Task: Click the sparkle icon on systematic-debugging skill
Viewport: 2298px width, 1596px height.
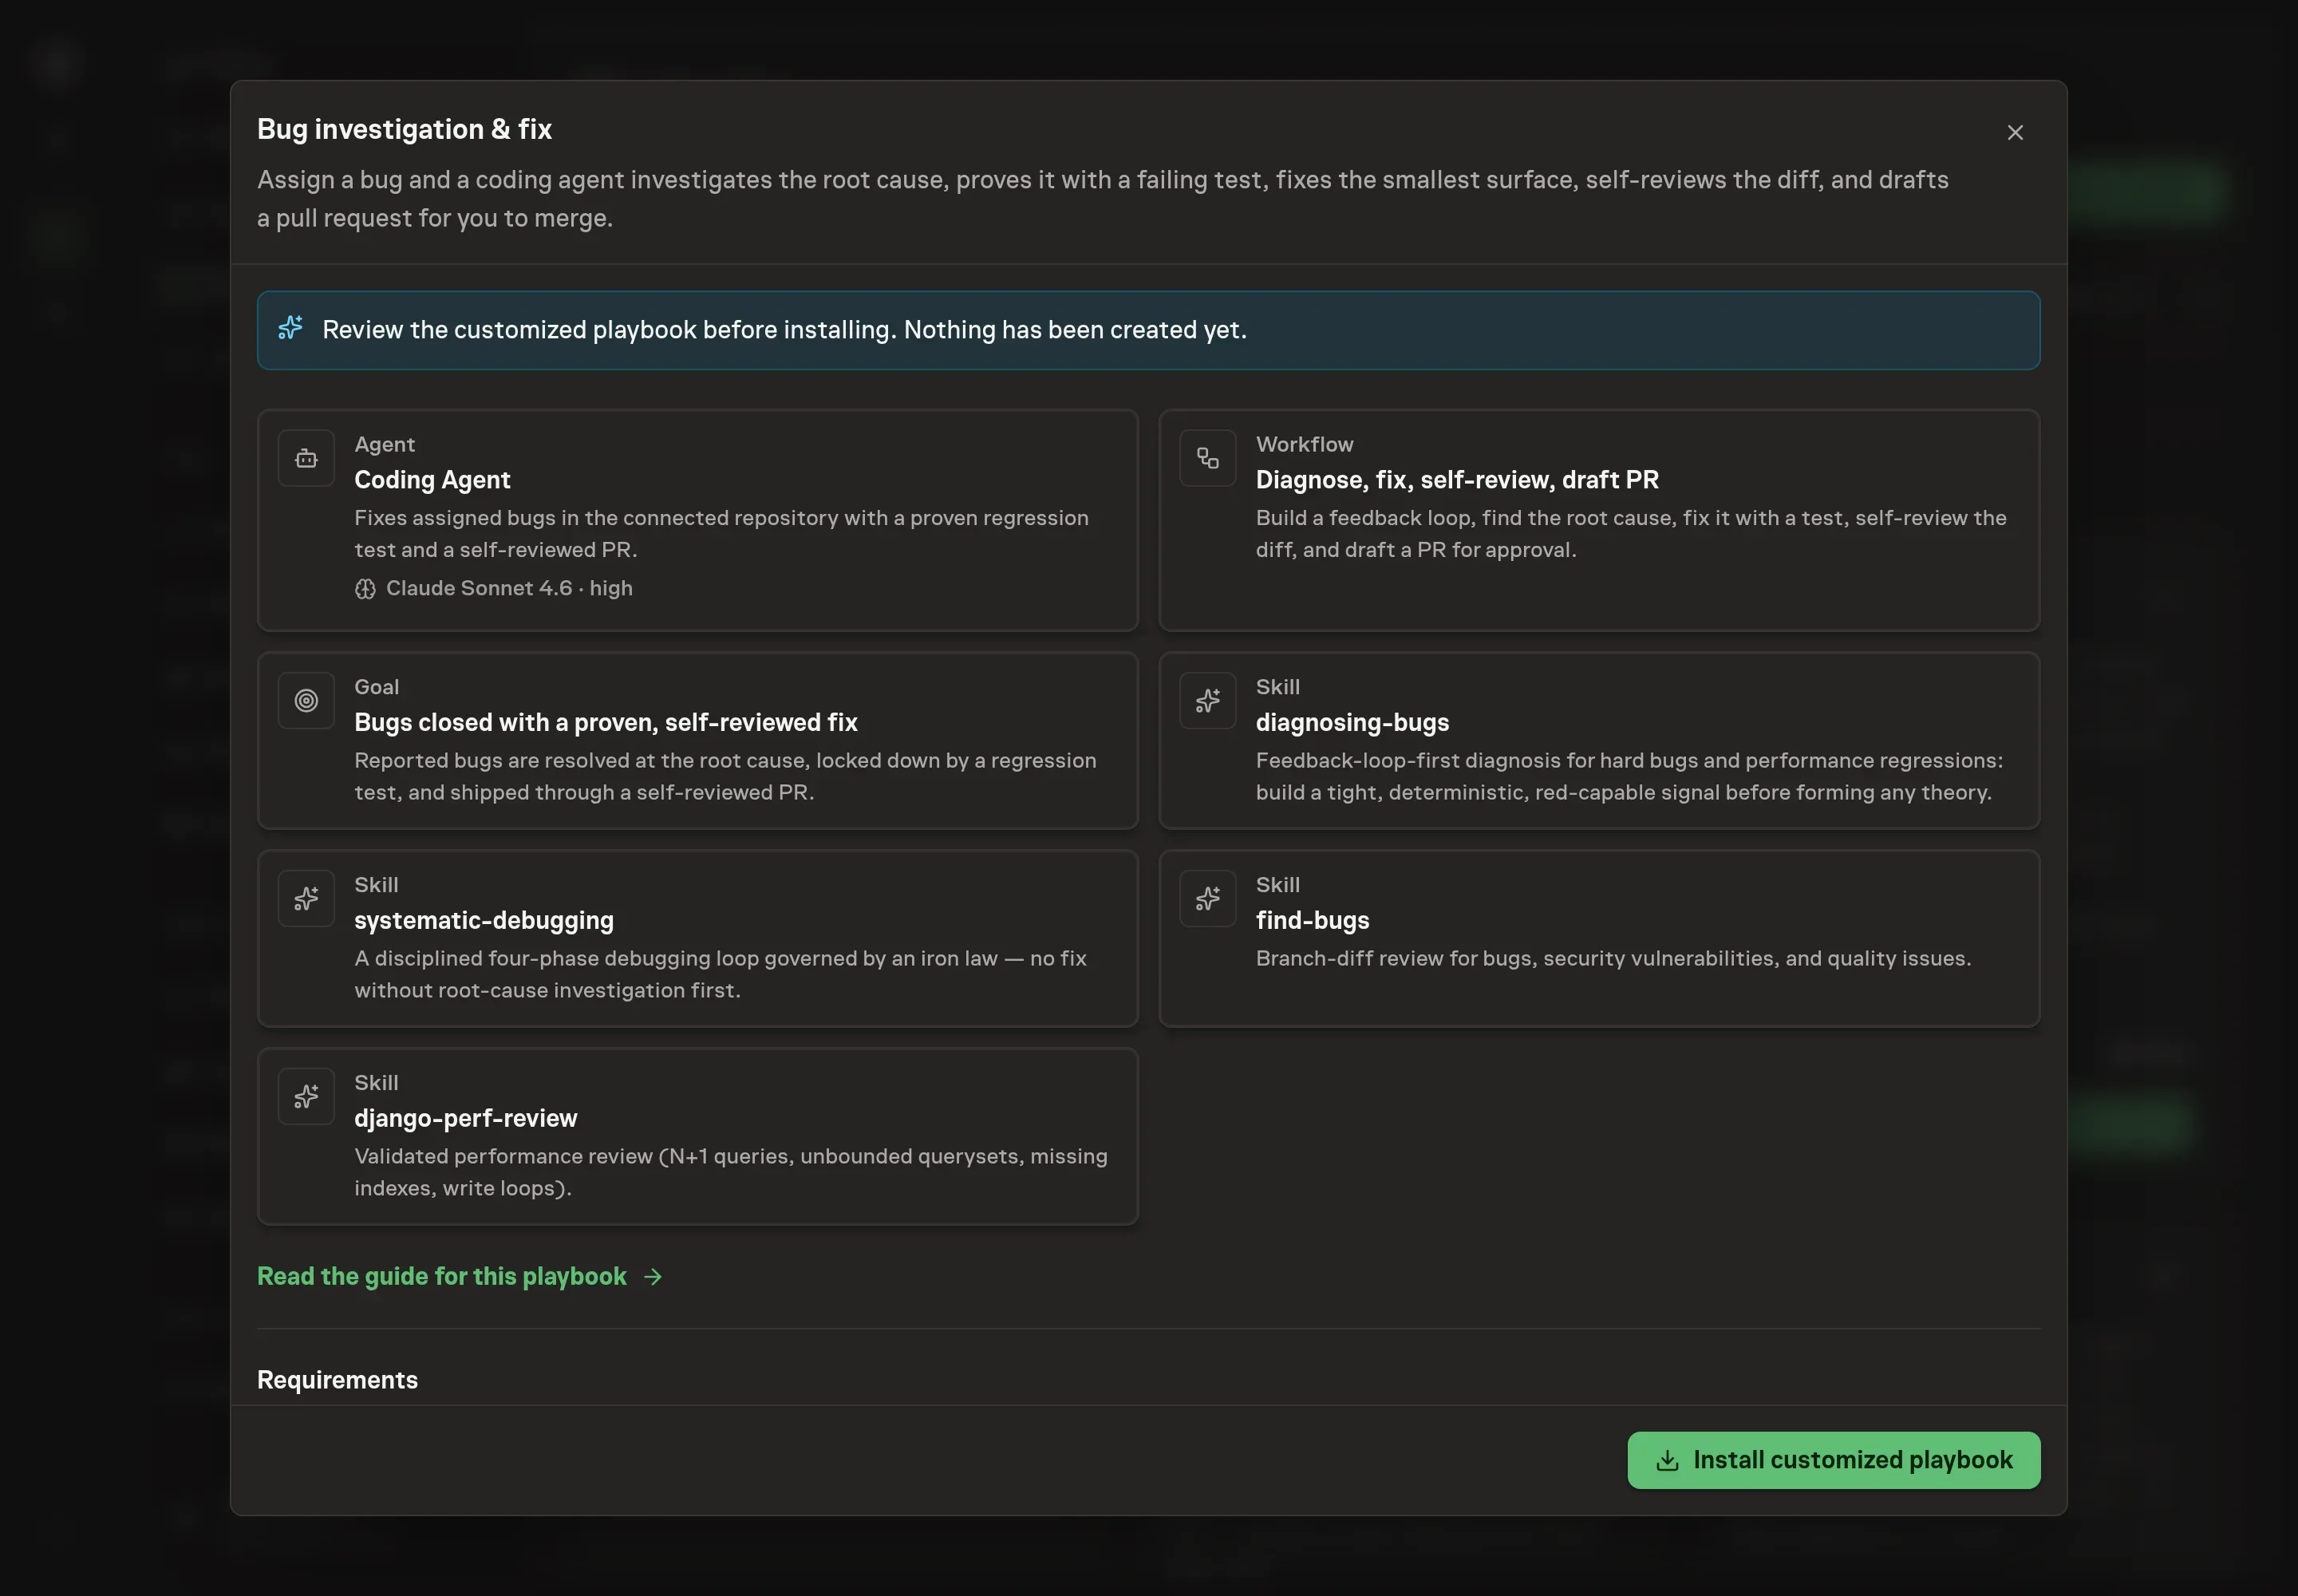Action: pos(306,899)
